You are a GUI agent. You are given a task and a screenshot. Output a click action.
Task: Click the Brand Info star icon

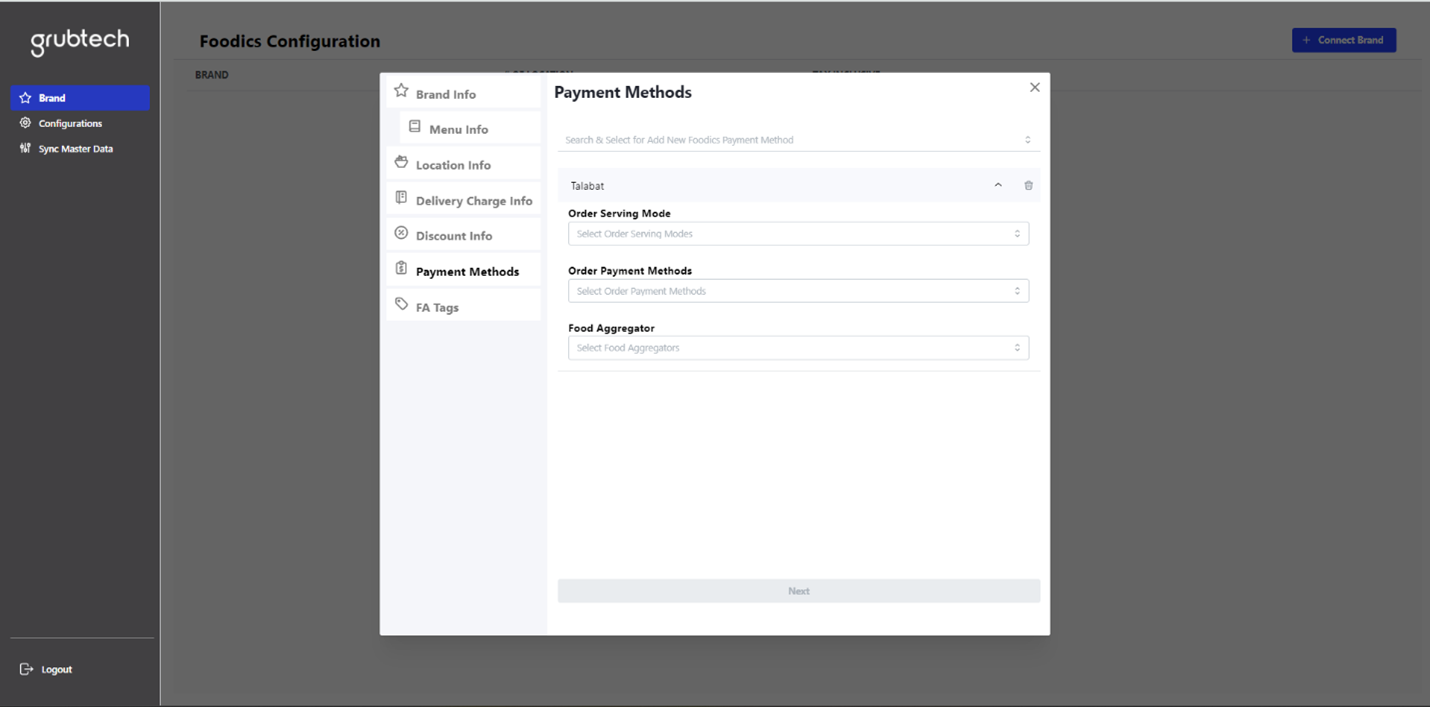click(401, 91)
